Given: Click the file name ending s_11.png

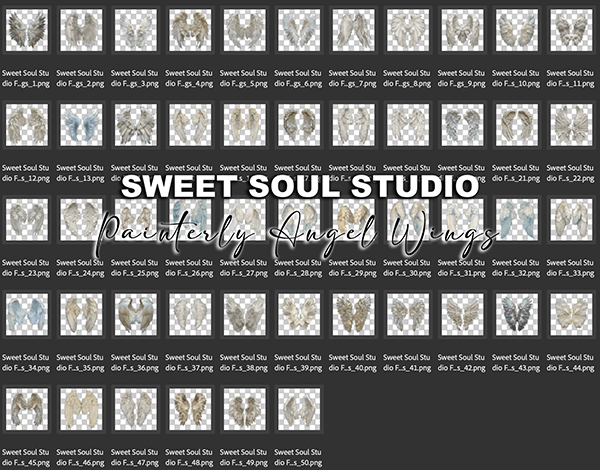Looking at the screenshot, I should [x=570, y=78].
